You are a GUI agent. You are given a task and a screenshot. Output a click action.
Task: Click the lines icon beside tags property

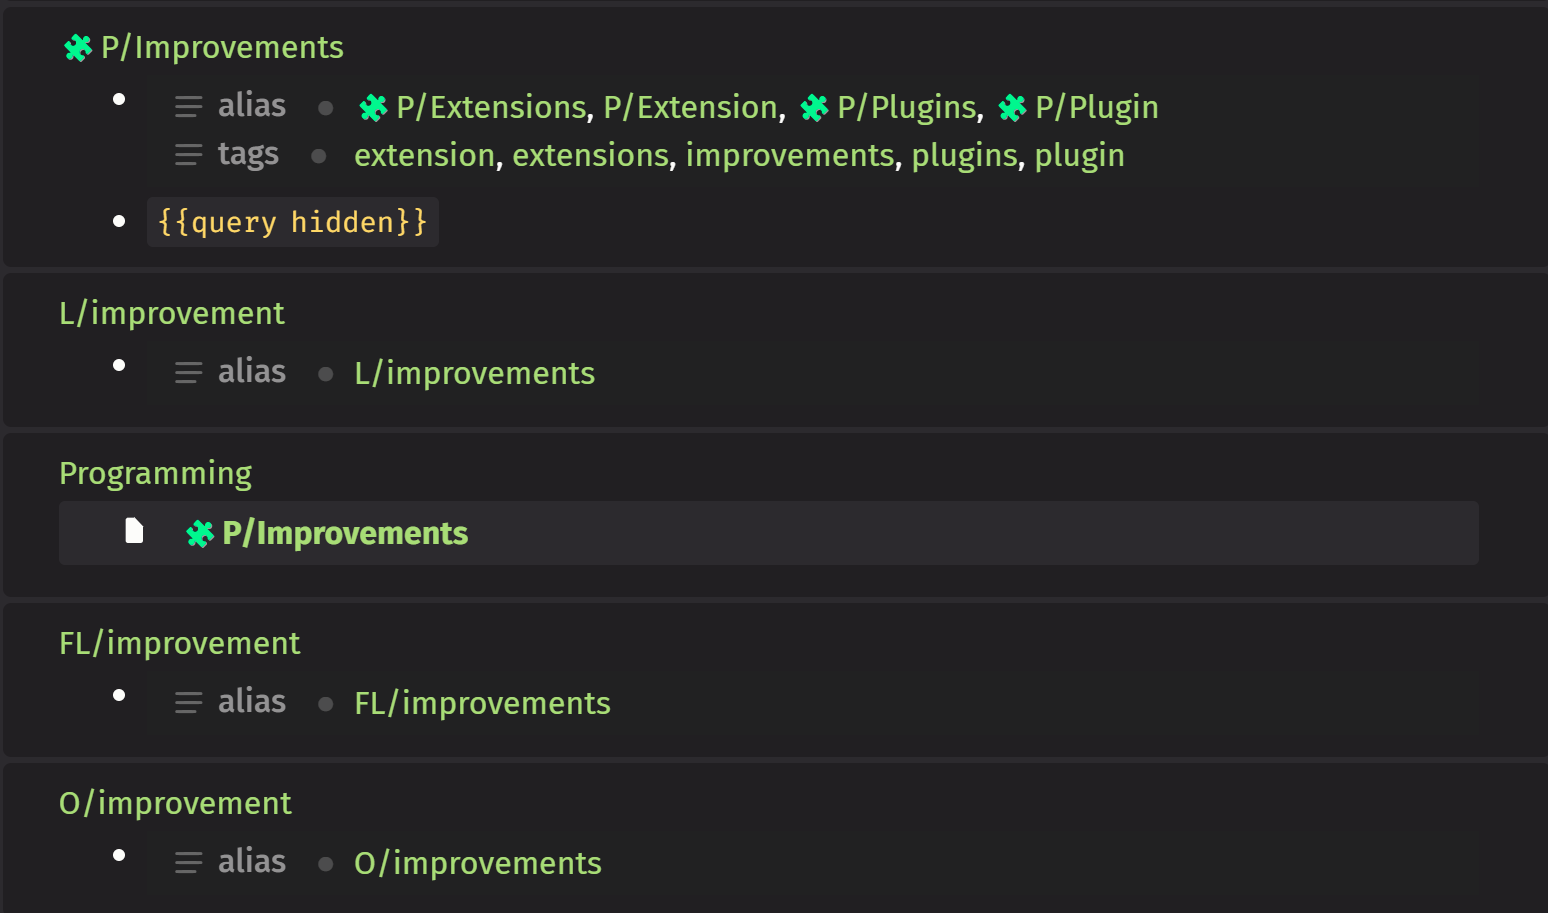188,155
